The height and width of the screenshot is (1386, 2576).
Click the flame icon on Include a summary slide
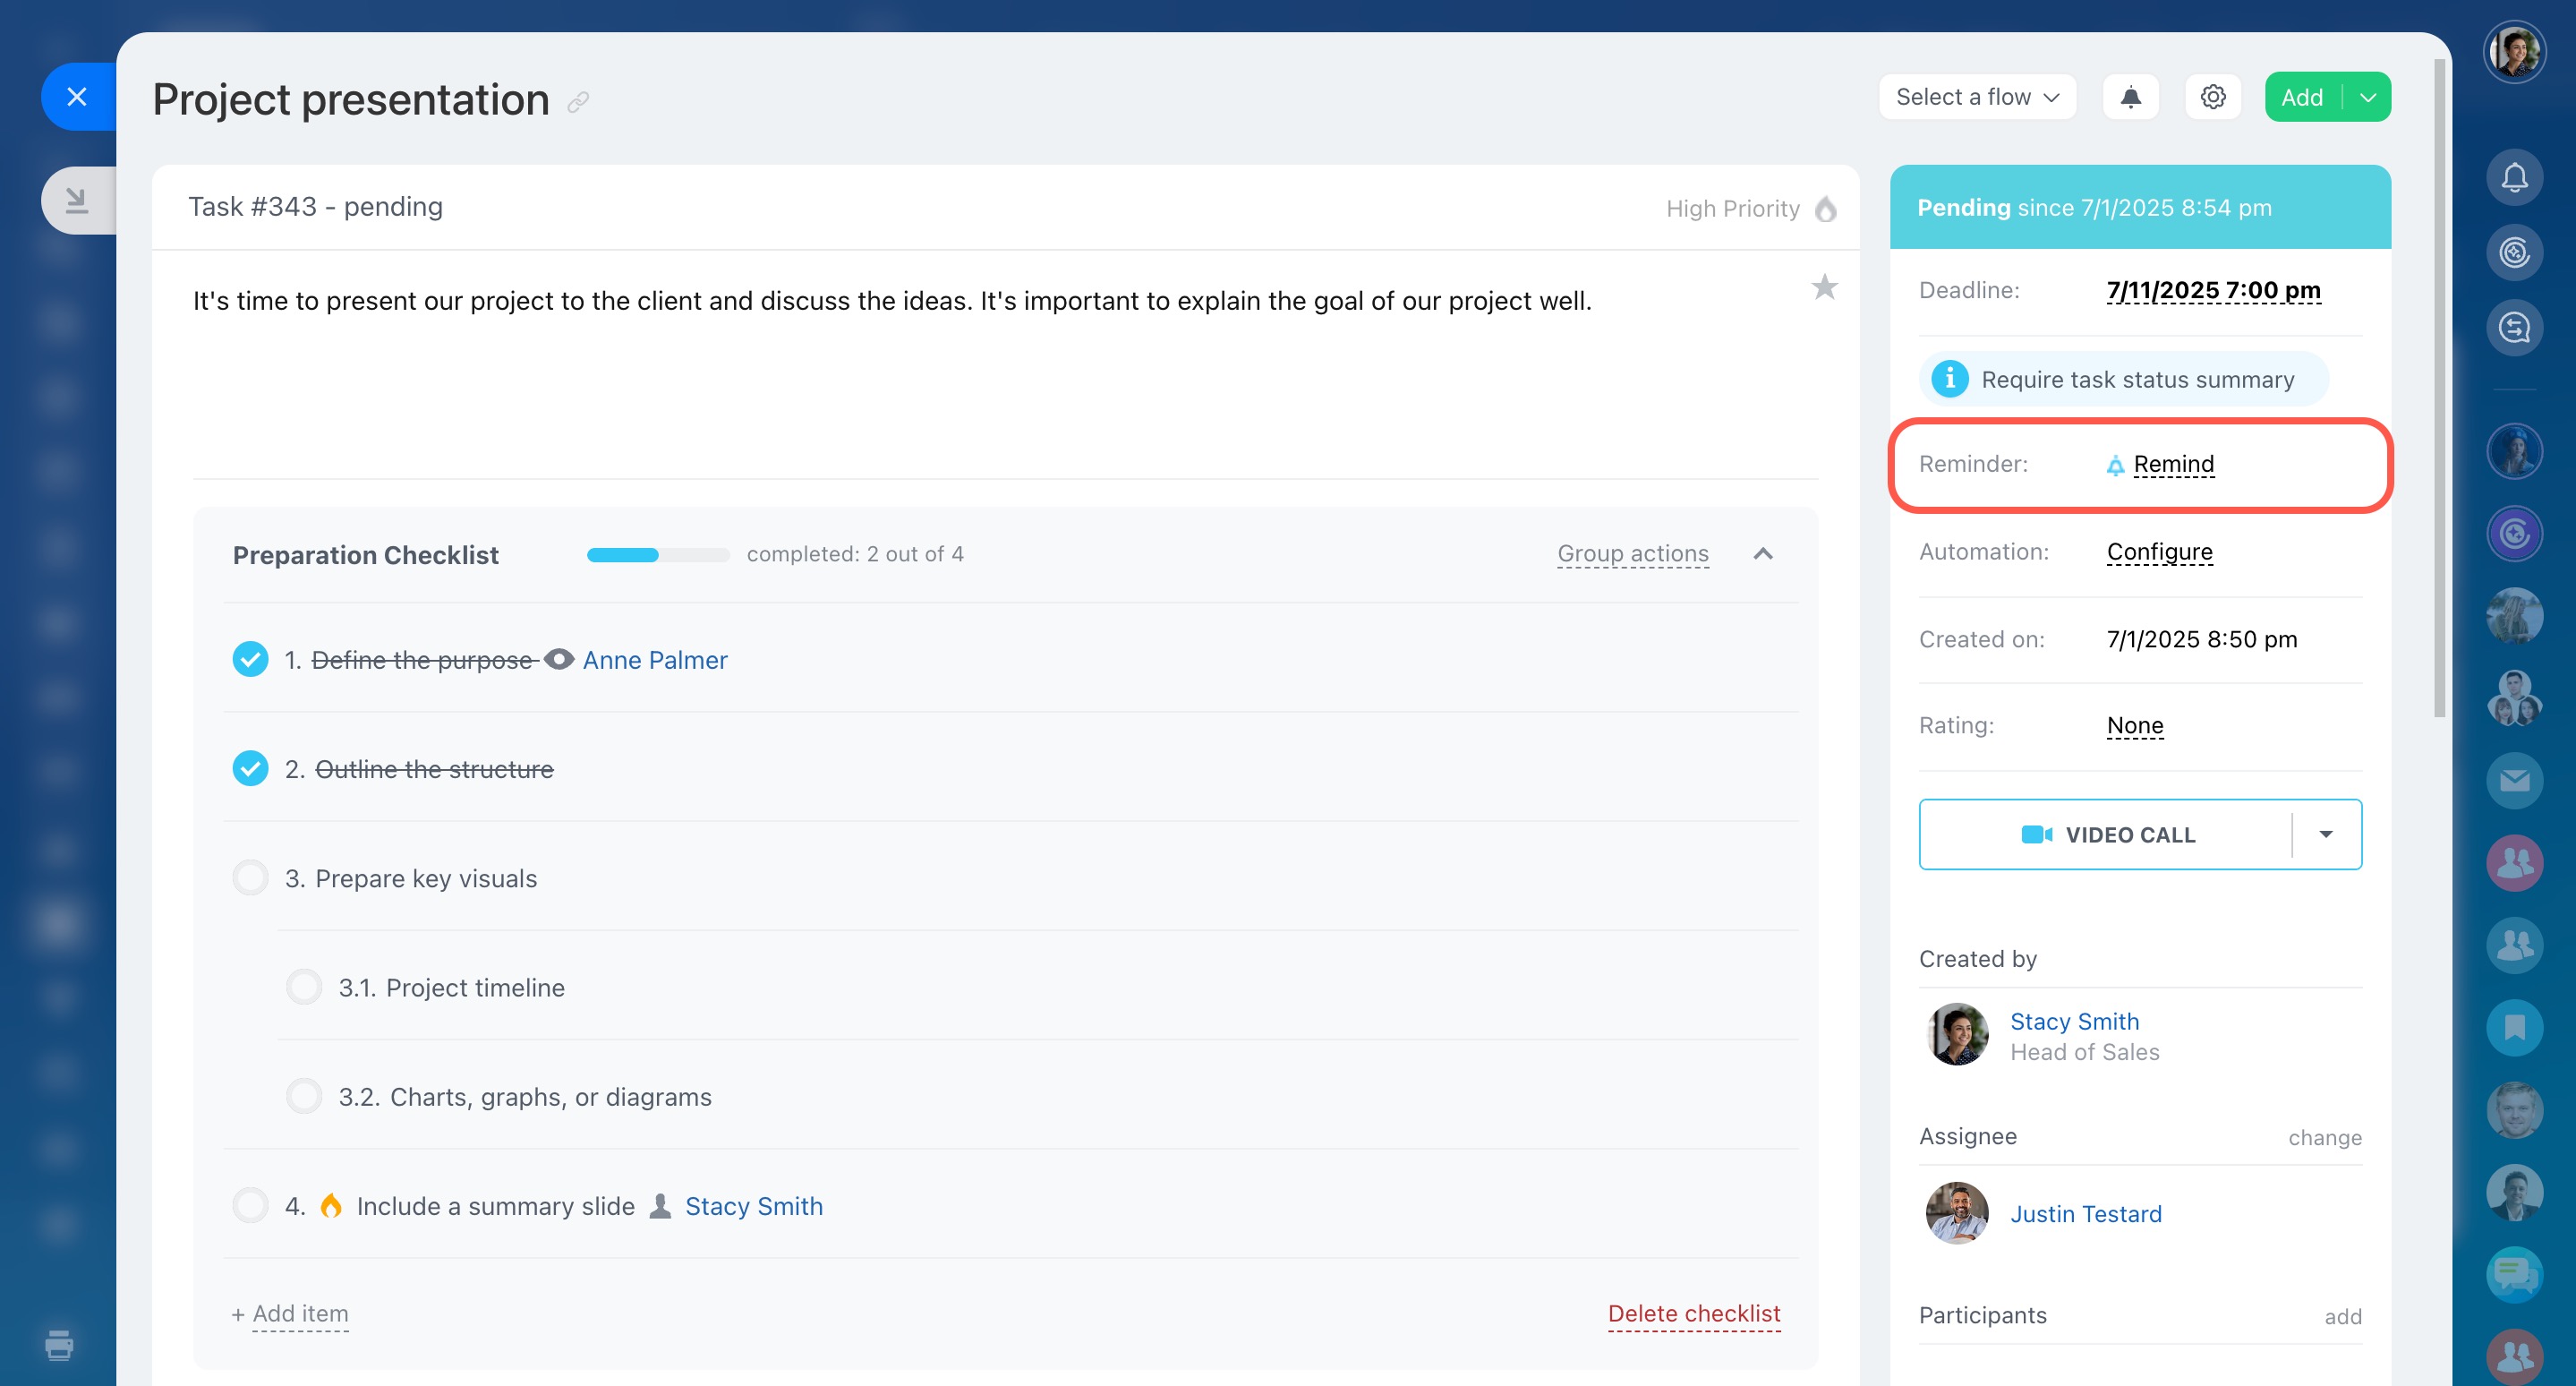pyautogui.click(x=331, y=1205)
